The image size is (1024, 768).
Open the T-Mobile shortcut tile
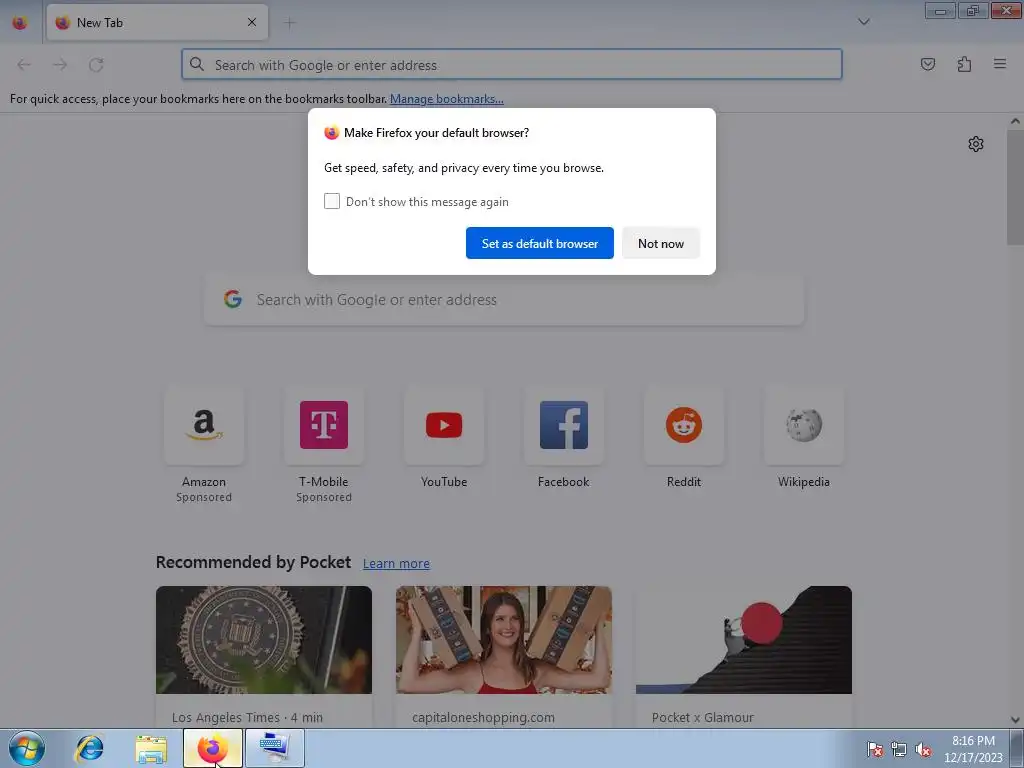(324, 425)
